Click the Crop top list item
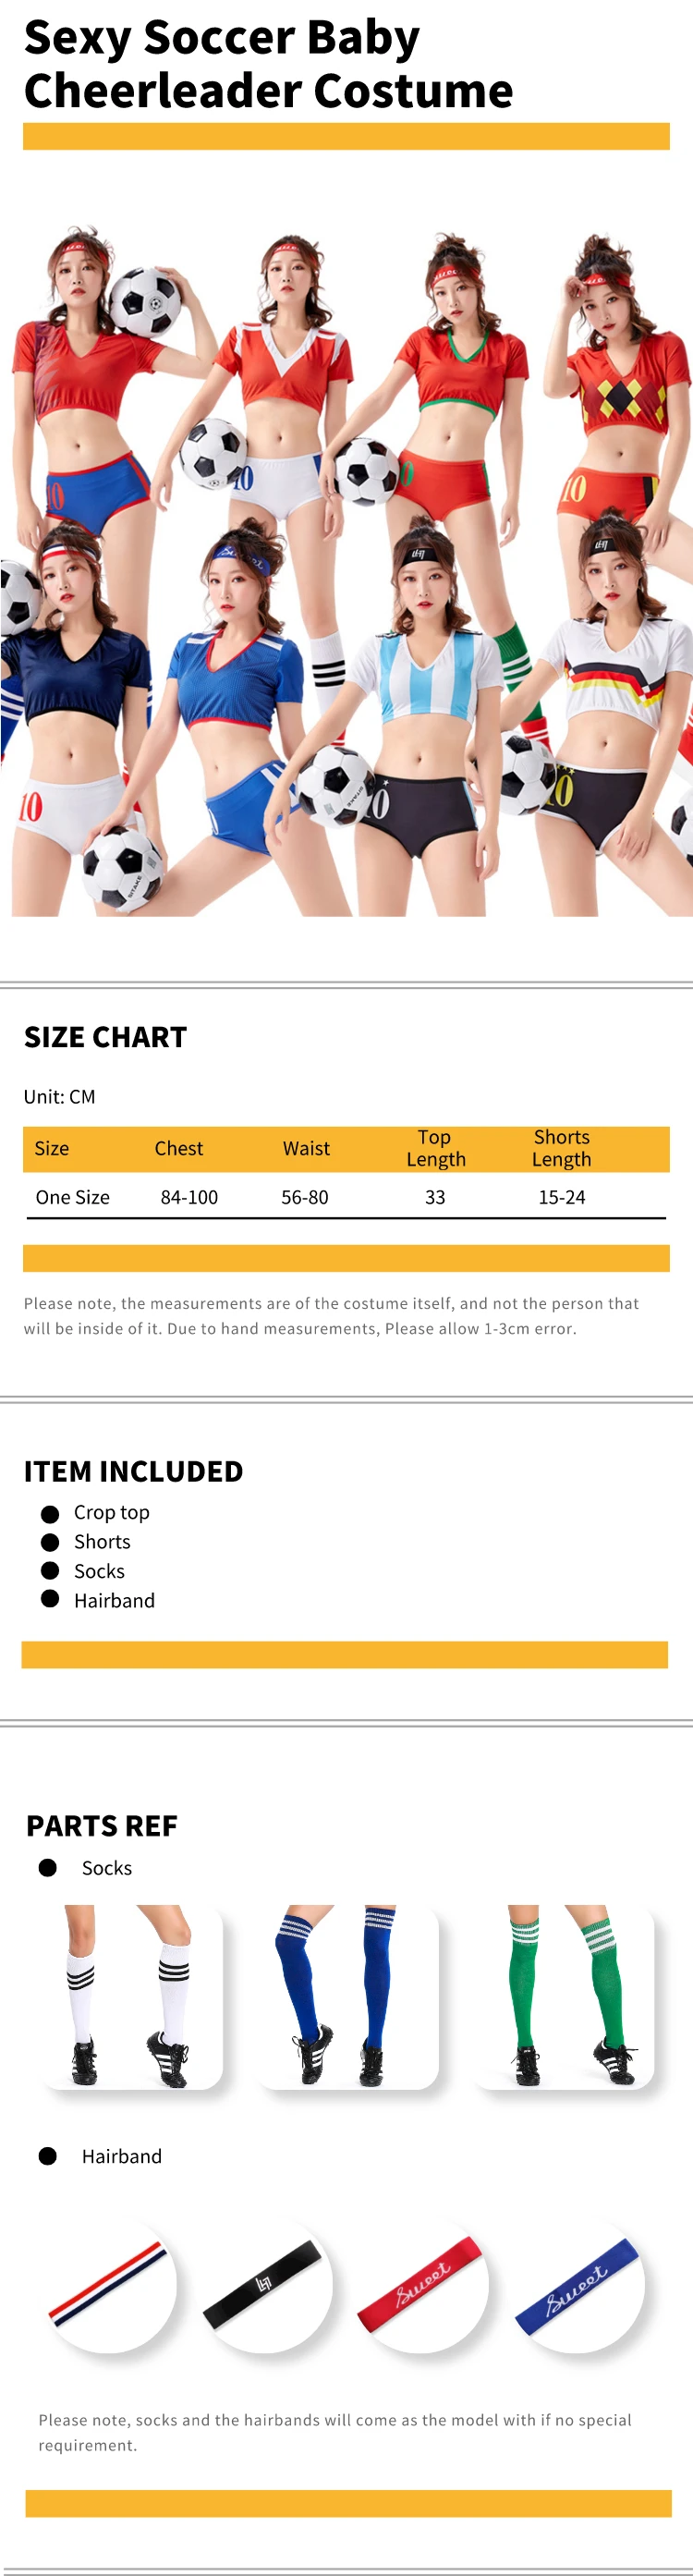 (111, 1512)
